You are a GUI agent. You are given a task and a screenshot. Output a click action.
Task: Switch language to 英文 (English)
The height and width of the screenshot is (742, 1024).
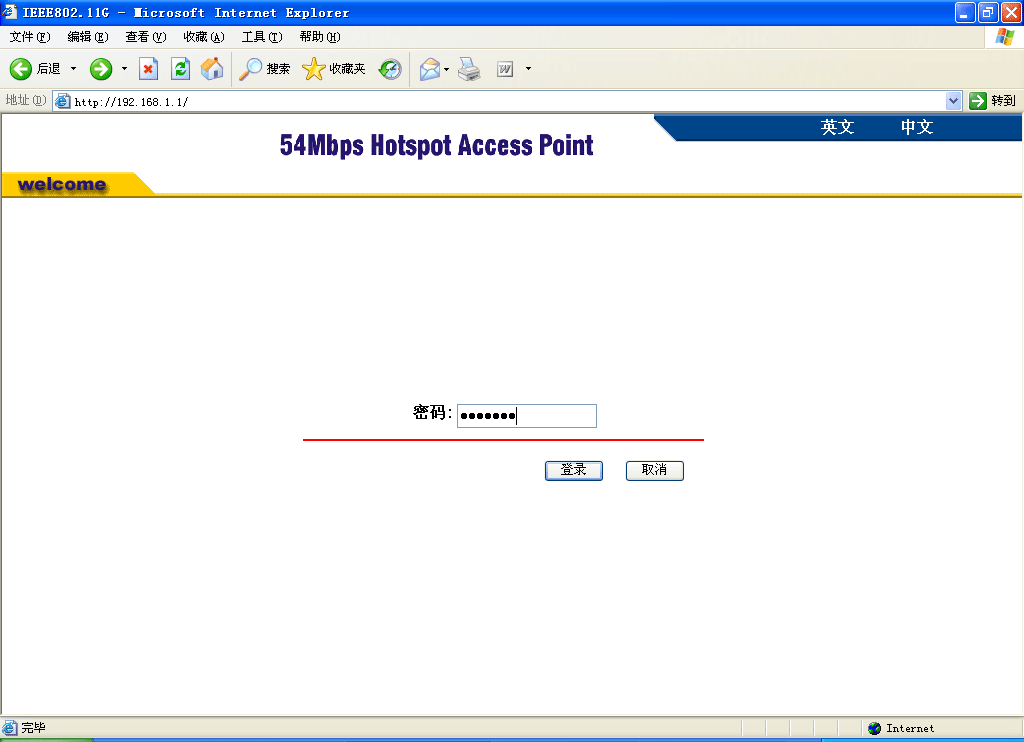click(837, 127)
